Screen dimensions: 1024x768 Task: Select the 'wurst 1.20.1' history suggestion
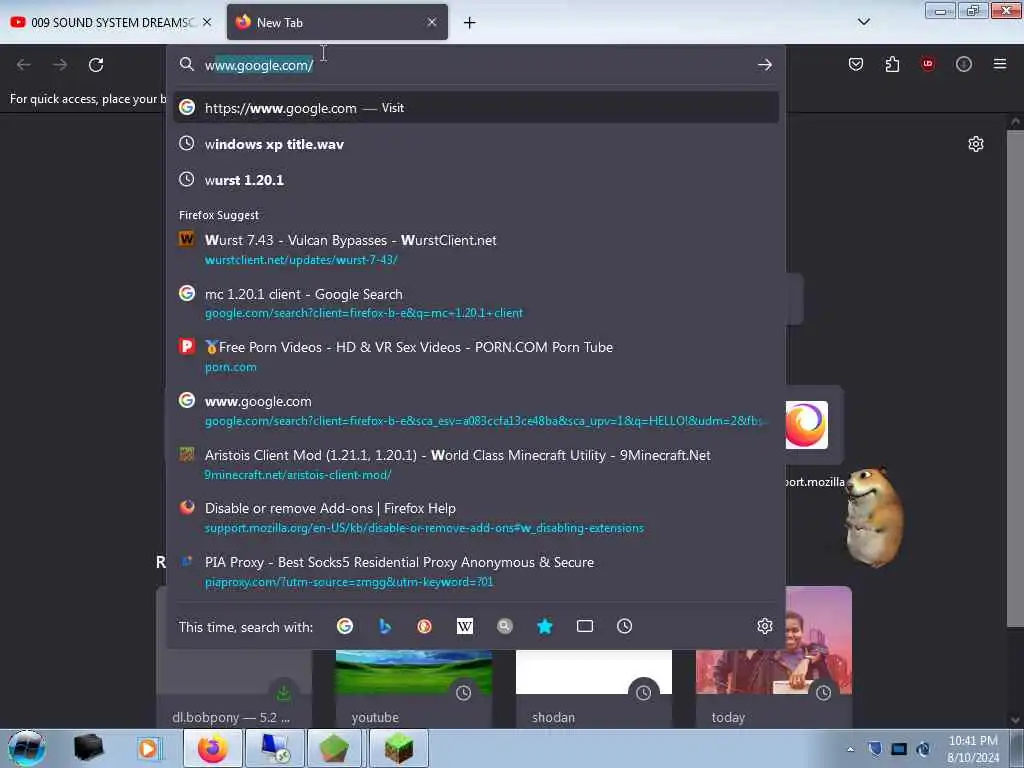click(476, 180)
